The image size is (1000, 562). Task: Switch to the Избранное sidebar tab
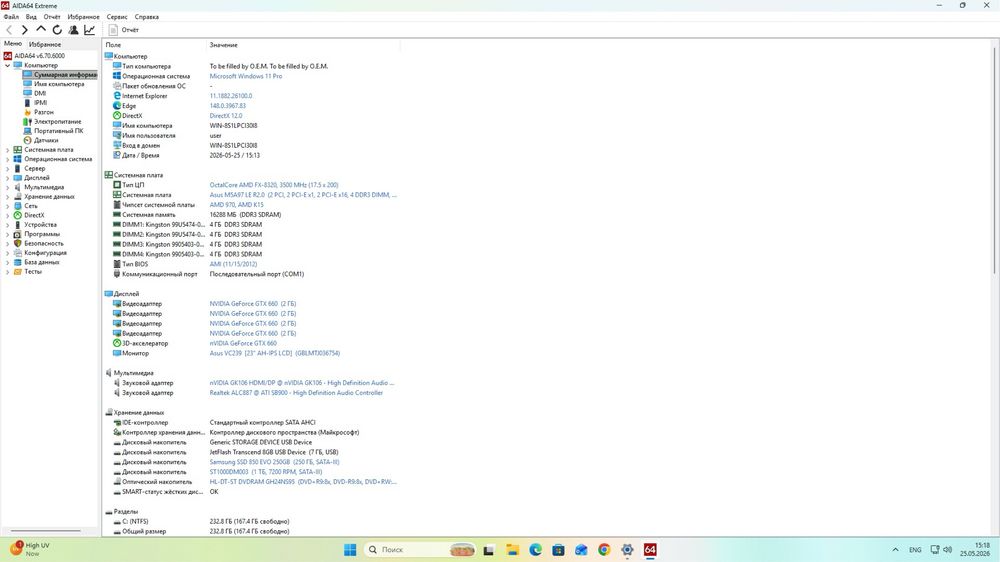(45, 44)
